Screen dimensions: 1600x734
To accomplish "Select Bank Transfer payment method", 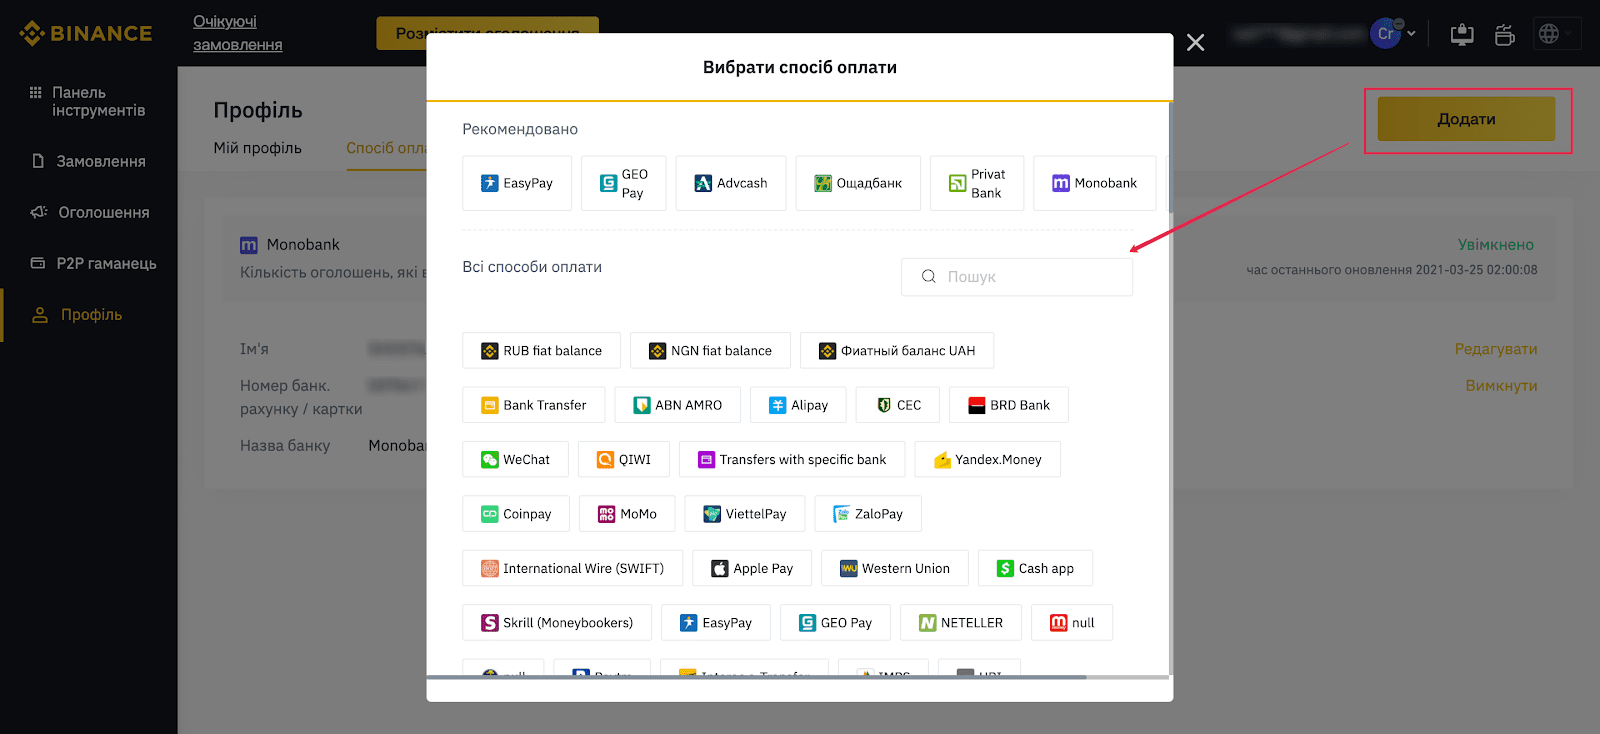I will click(534, 405).
